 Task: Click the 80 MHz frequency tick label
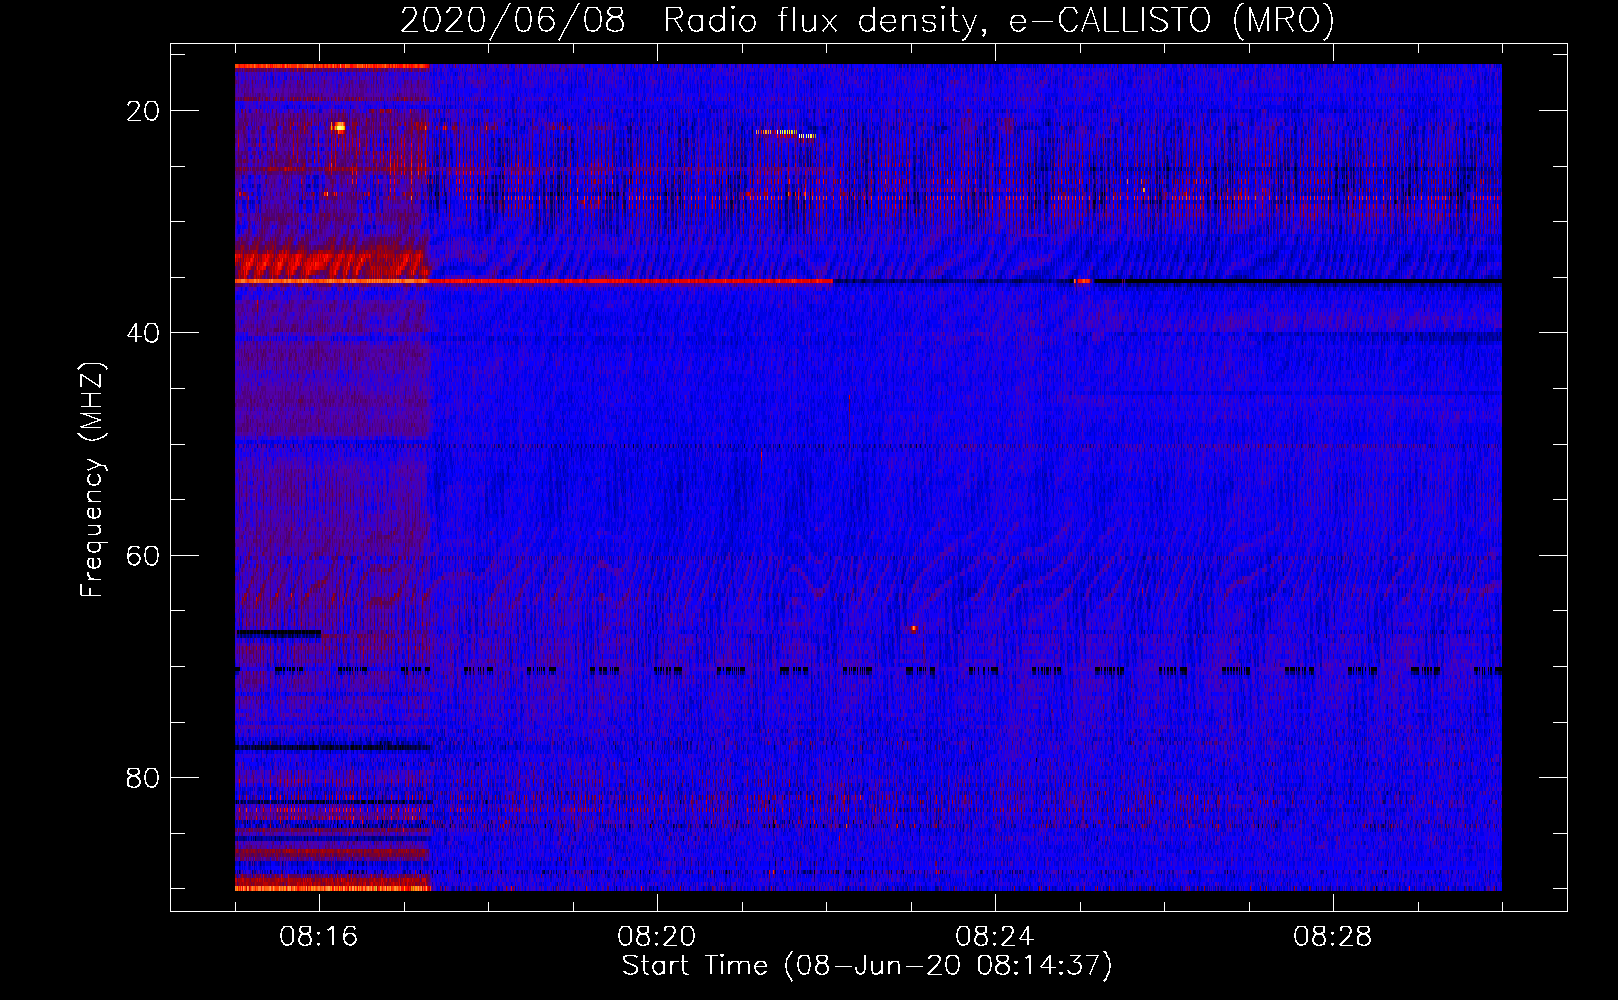point(143,777)
